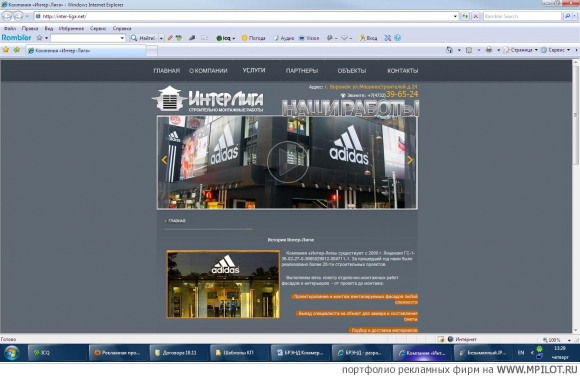This screenshot has width=580, height=377.
Task: Go back with the browser Back arrow
Action: click(x=7, y=16)
